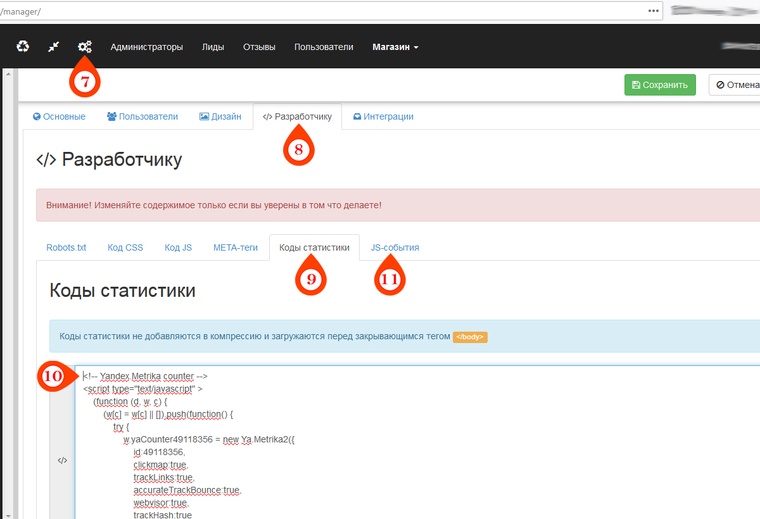Viewport: 760px width, 519px height.
Task: Select the Код CSS sub-tab
Action: coord(126,247)
